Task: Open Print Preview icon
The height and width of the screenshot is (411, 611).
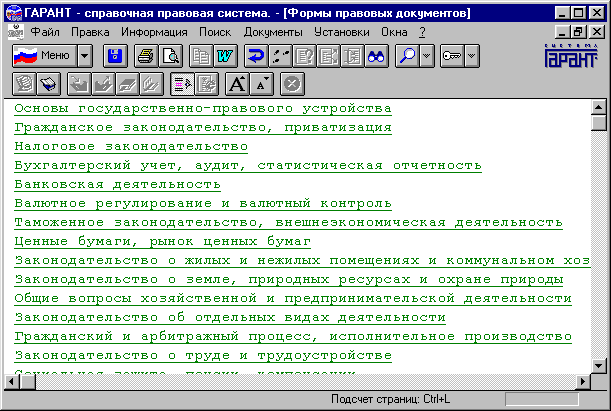Action: click(170, 56)
